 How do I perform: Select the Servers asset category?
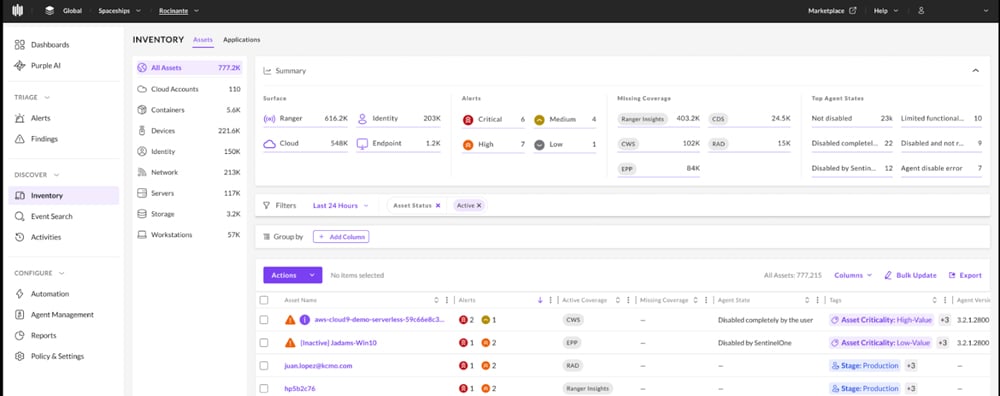click(189, 193)
